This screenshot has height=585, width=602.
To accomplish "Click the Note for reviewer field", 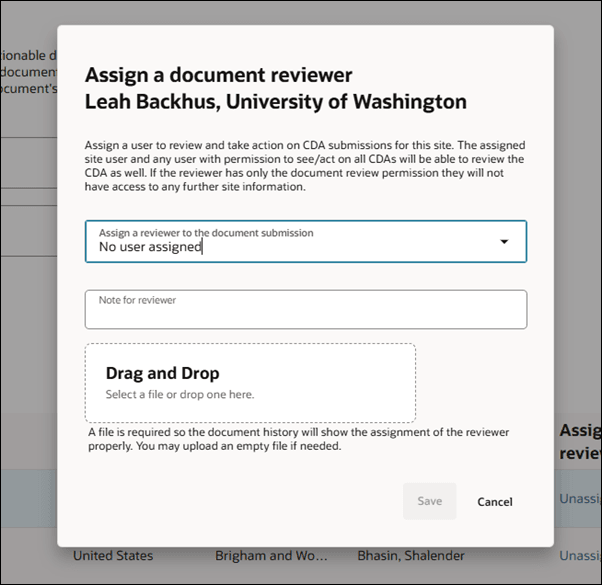I will click(306, 309).
